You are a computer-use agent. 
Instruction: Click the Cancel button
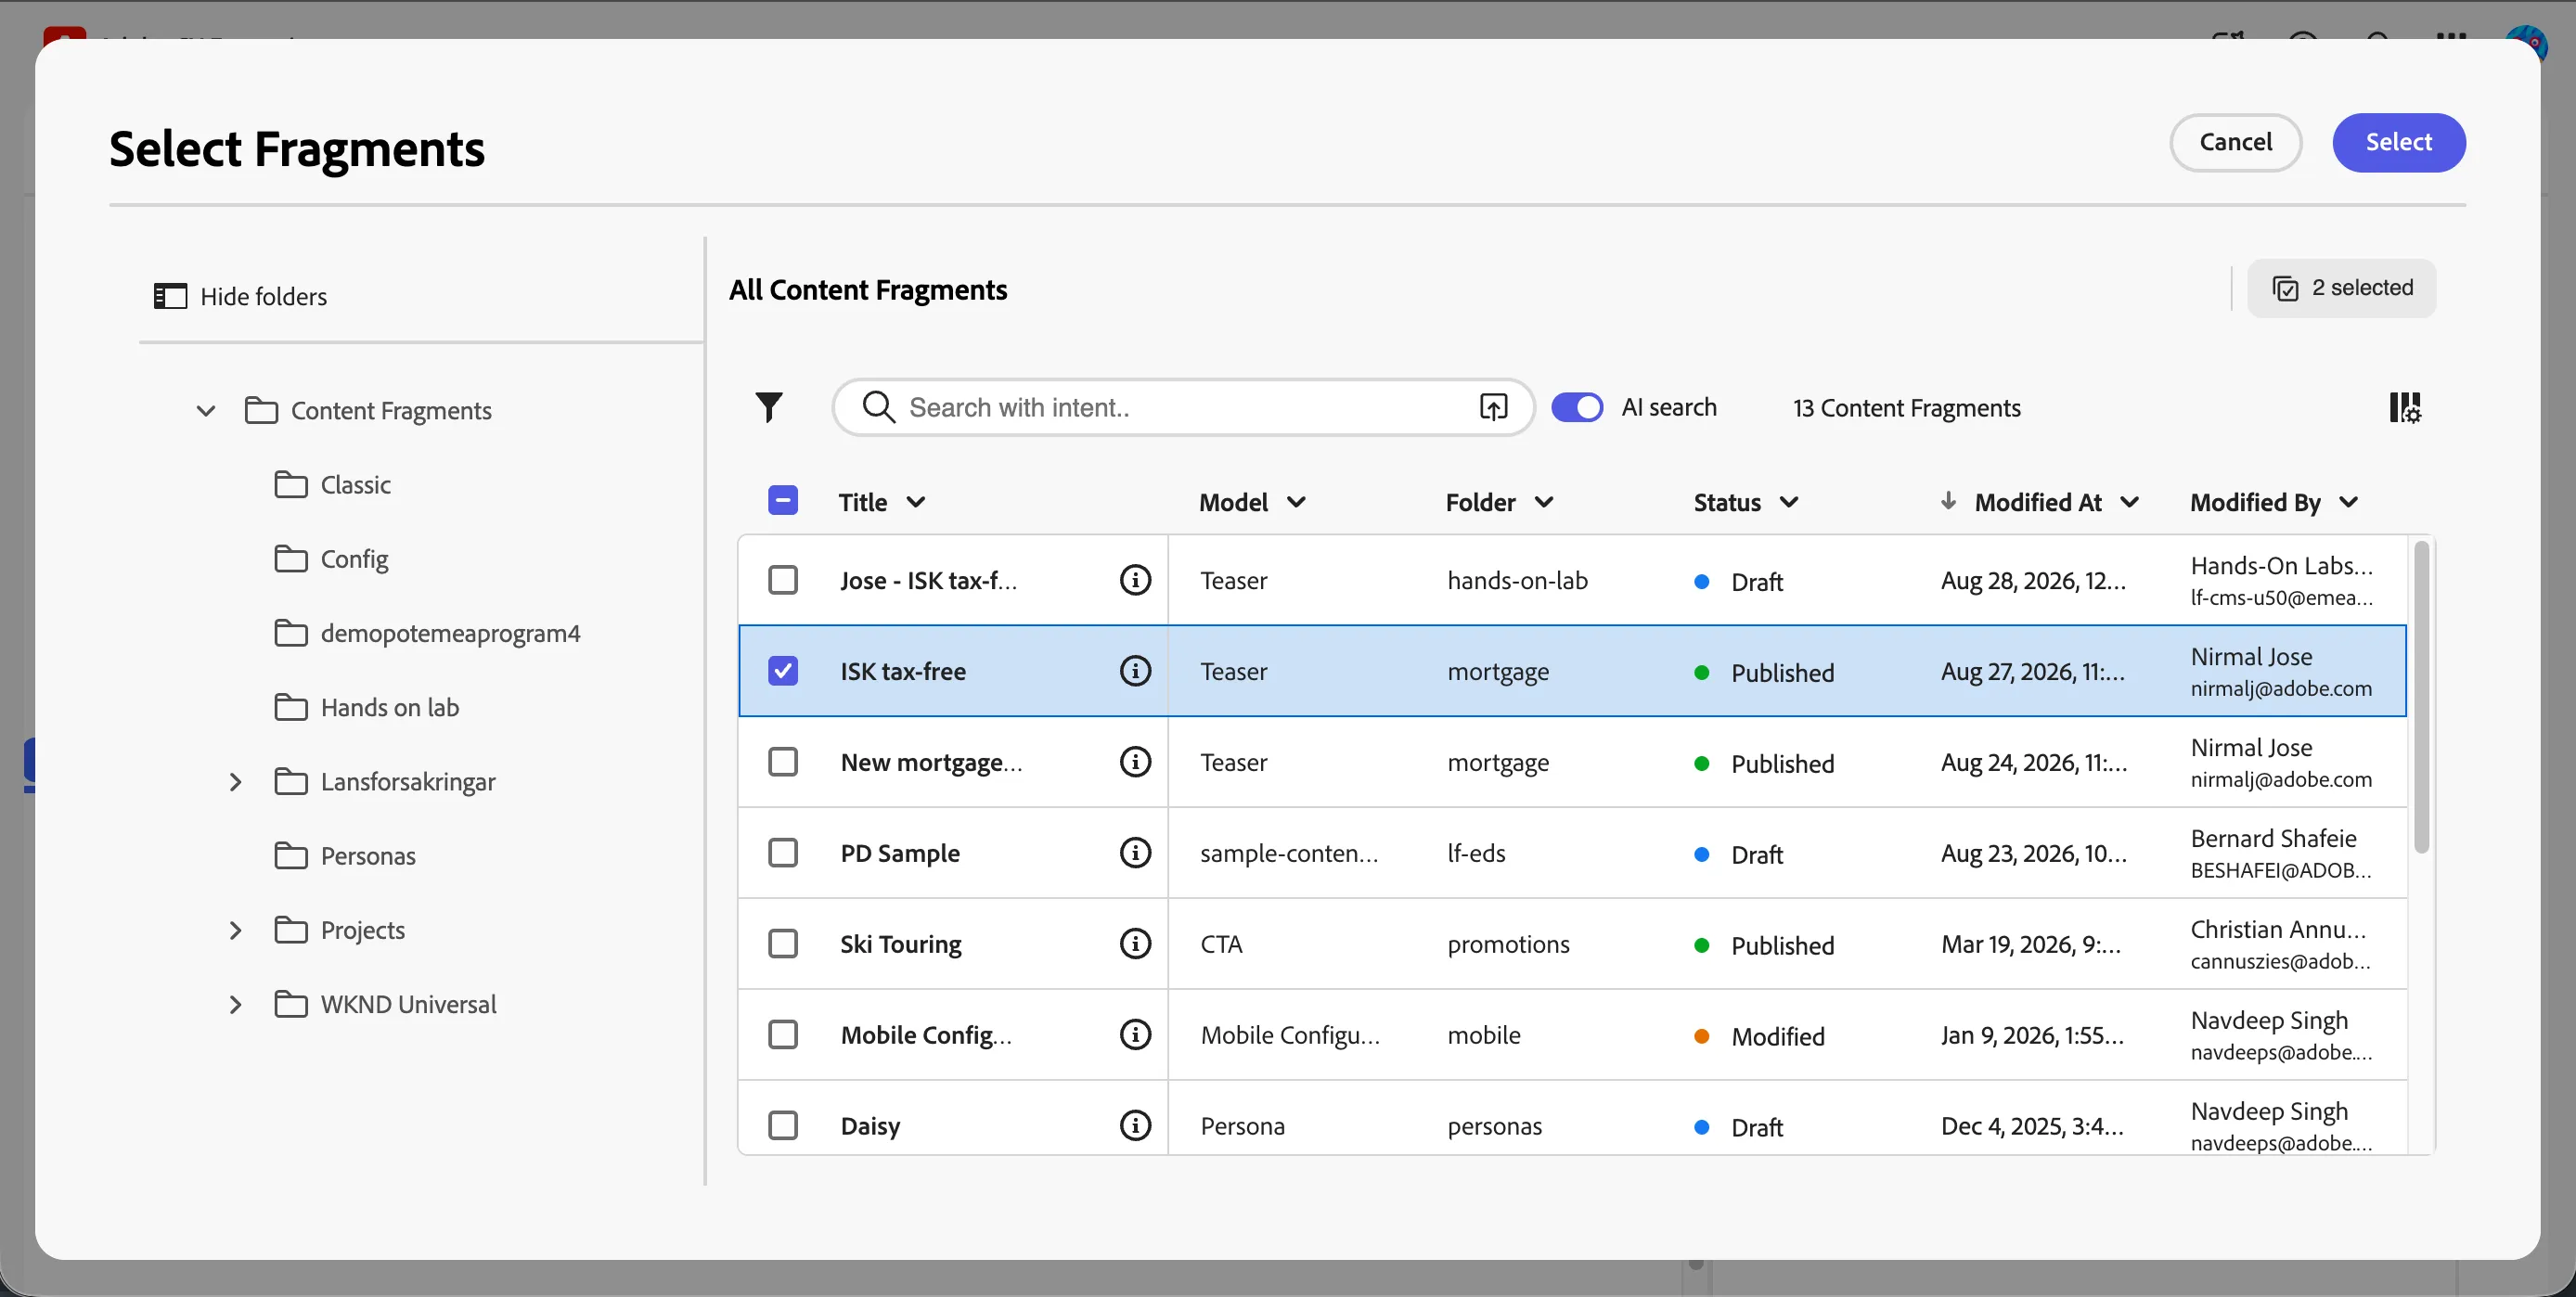(x=2235, y=142)
